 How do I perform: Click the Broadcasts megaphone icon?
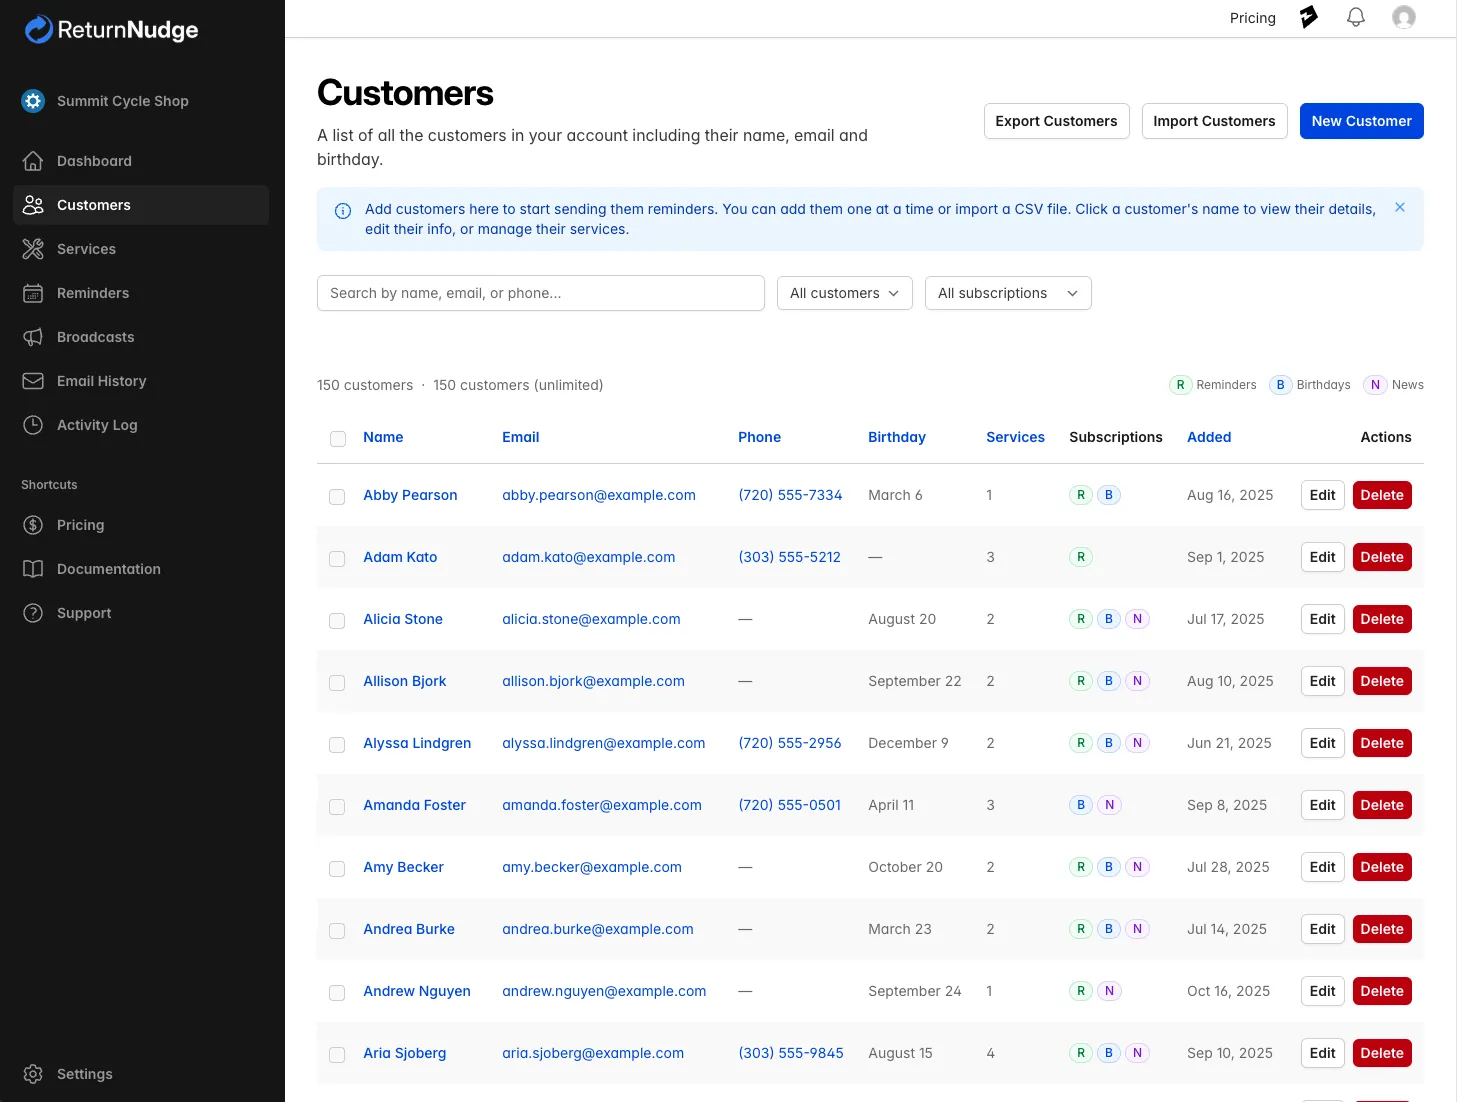(33, 337)
